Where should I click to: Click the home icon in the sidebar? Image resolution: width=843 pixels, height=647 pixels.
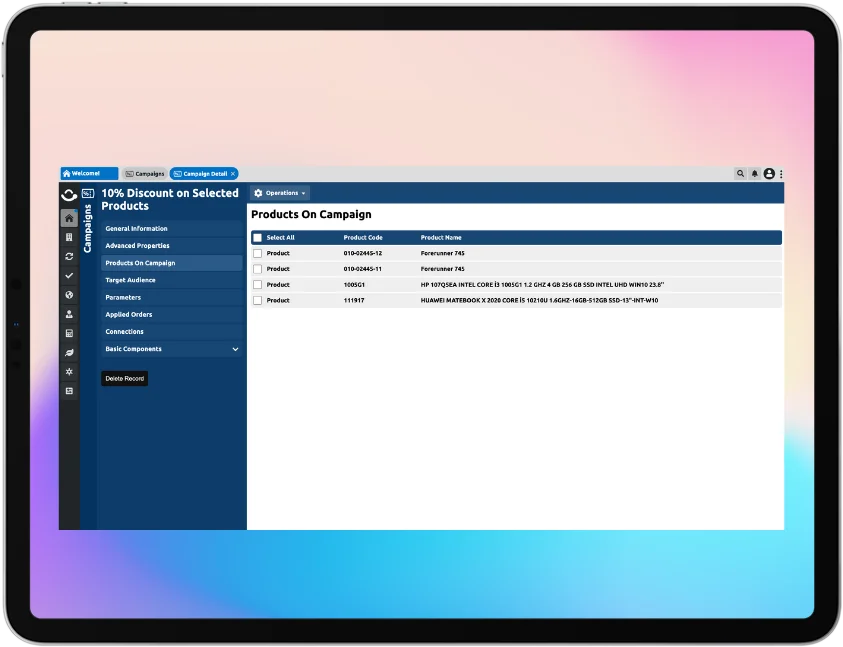[69, 218]
